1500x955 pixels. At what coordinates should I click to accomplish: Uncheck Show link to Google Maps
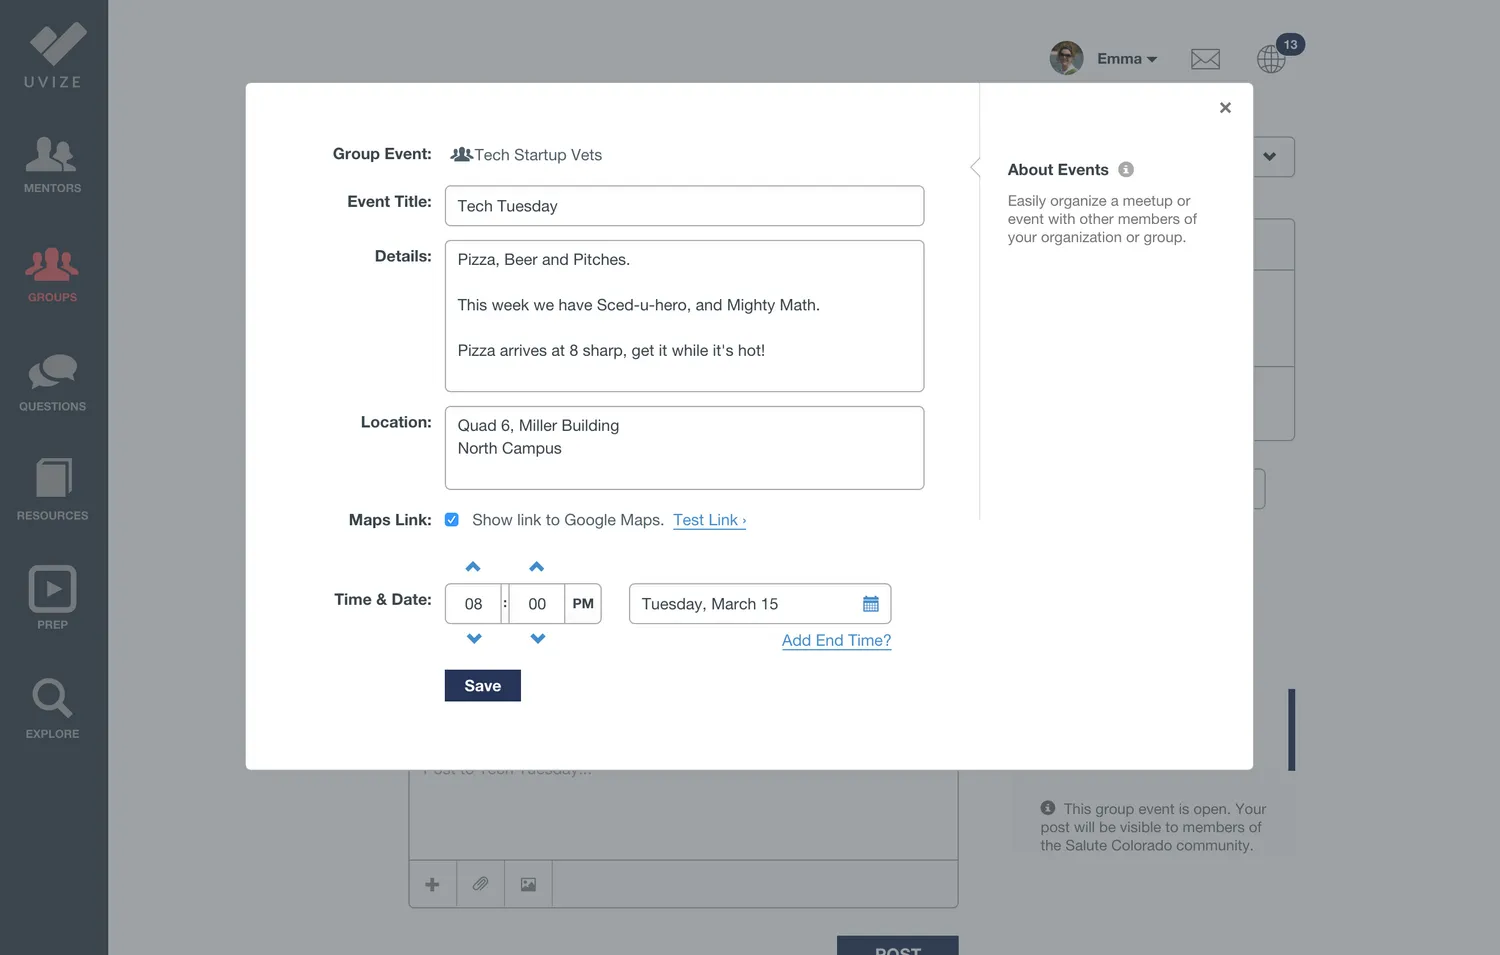(x=452, y=520)
